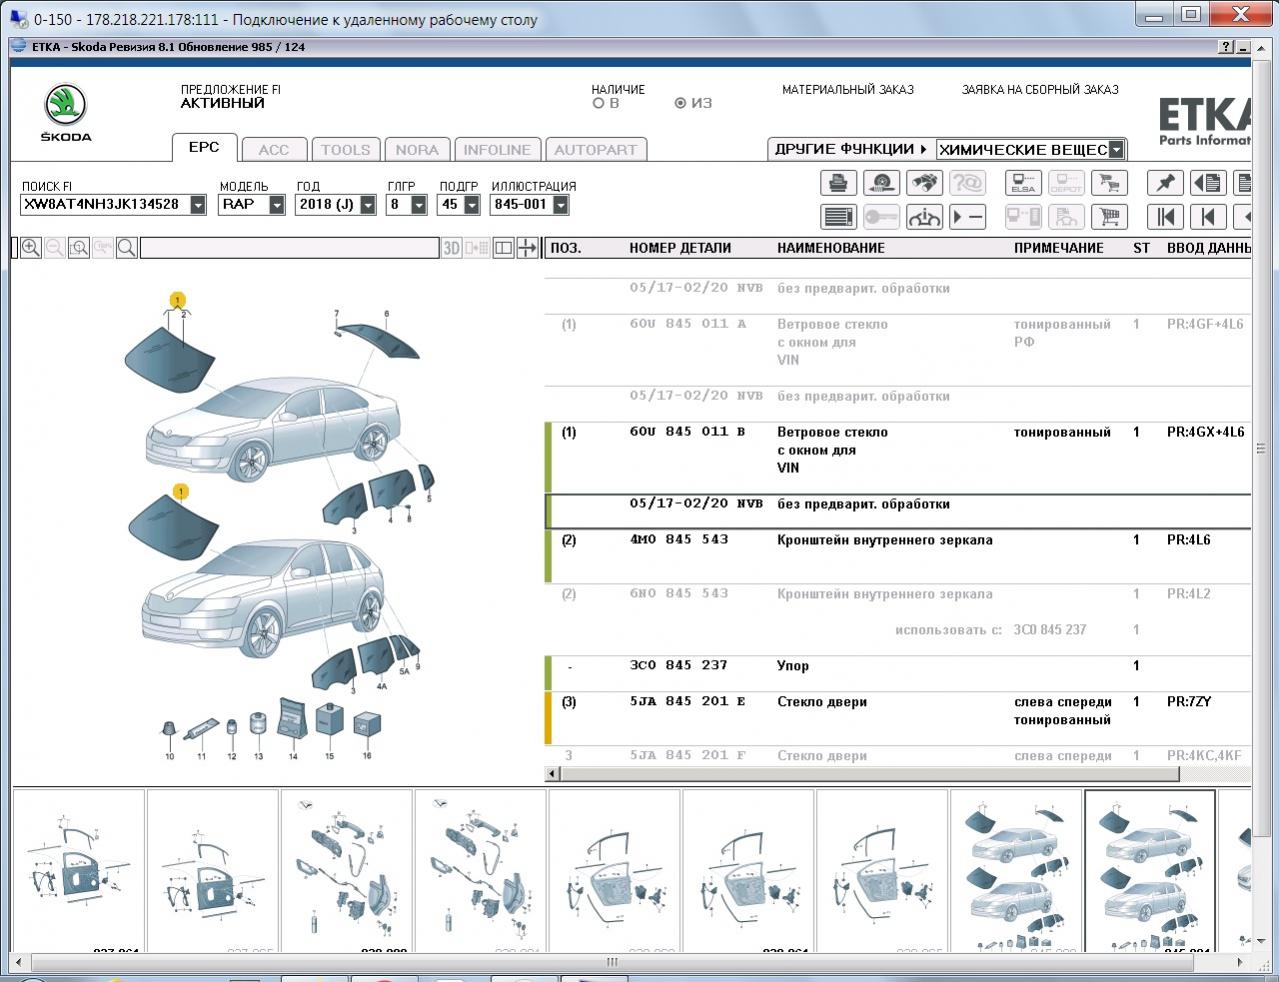Viewport: 1279px width, 982px height.
Task: Click the plain magnifier search icon
Action: (127, 248)
